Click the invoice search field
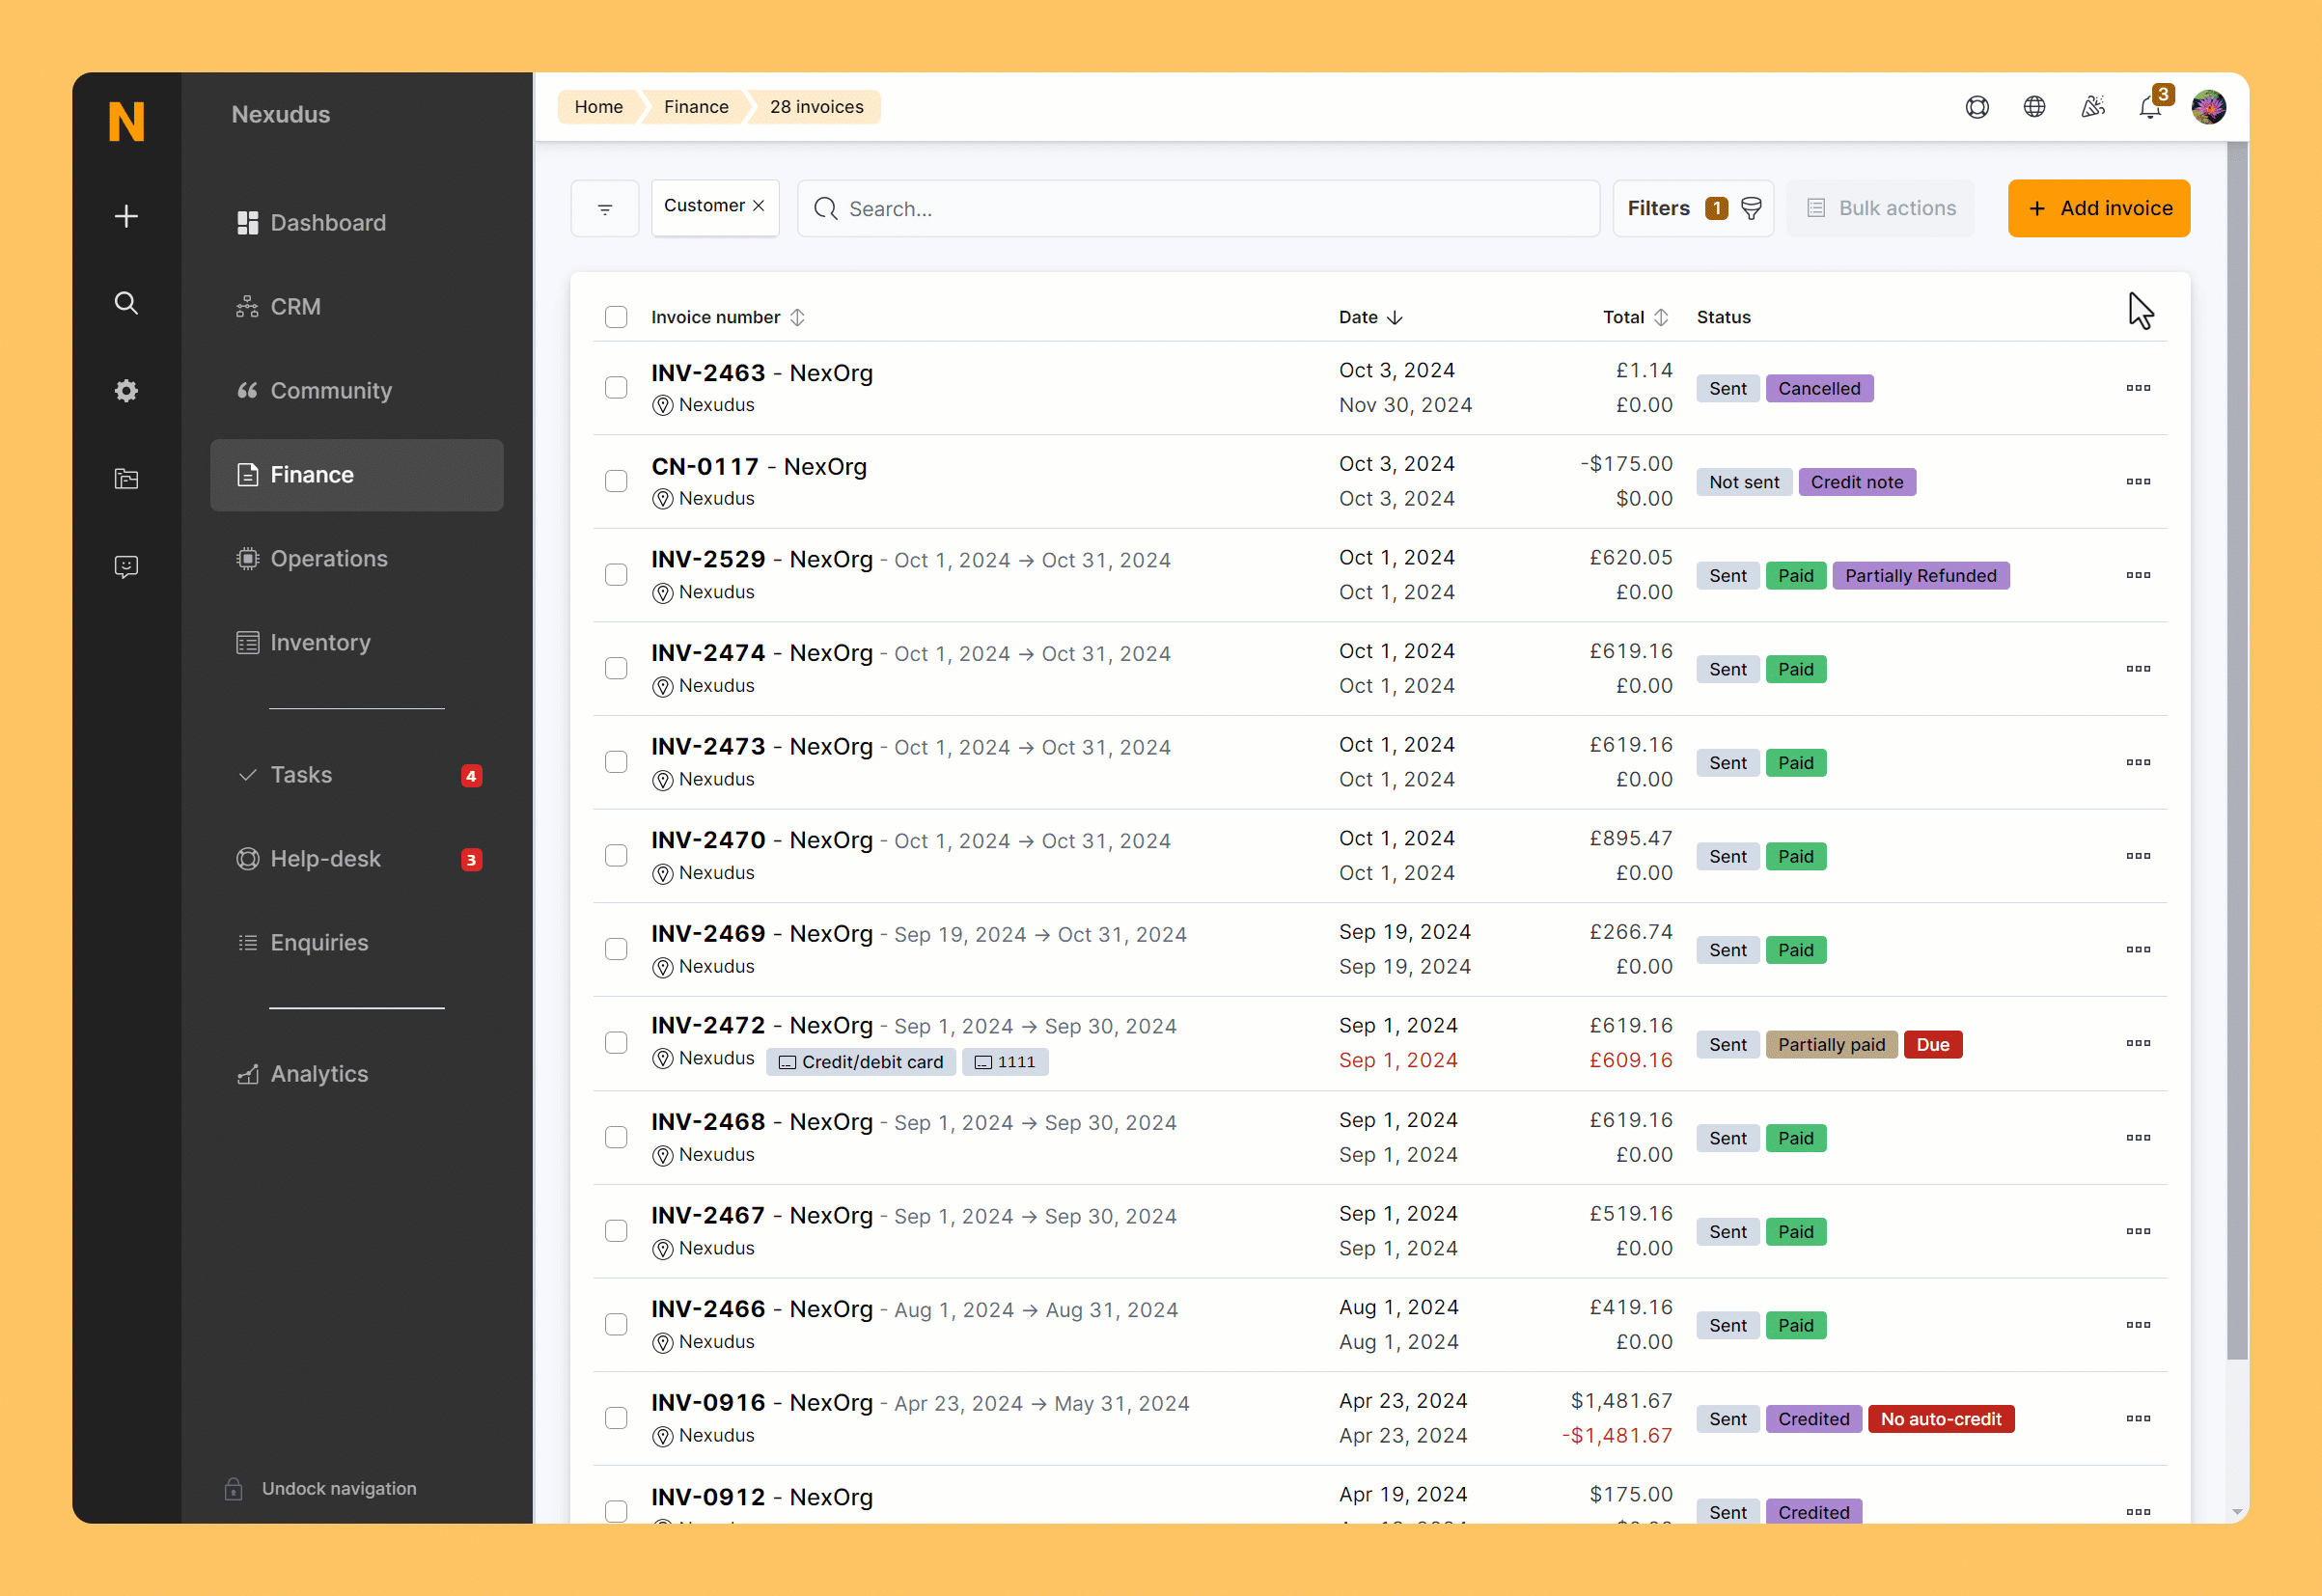The height and width of the screenshot is (1596, 2322). [x=1198, y=209]
